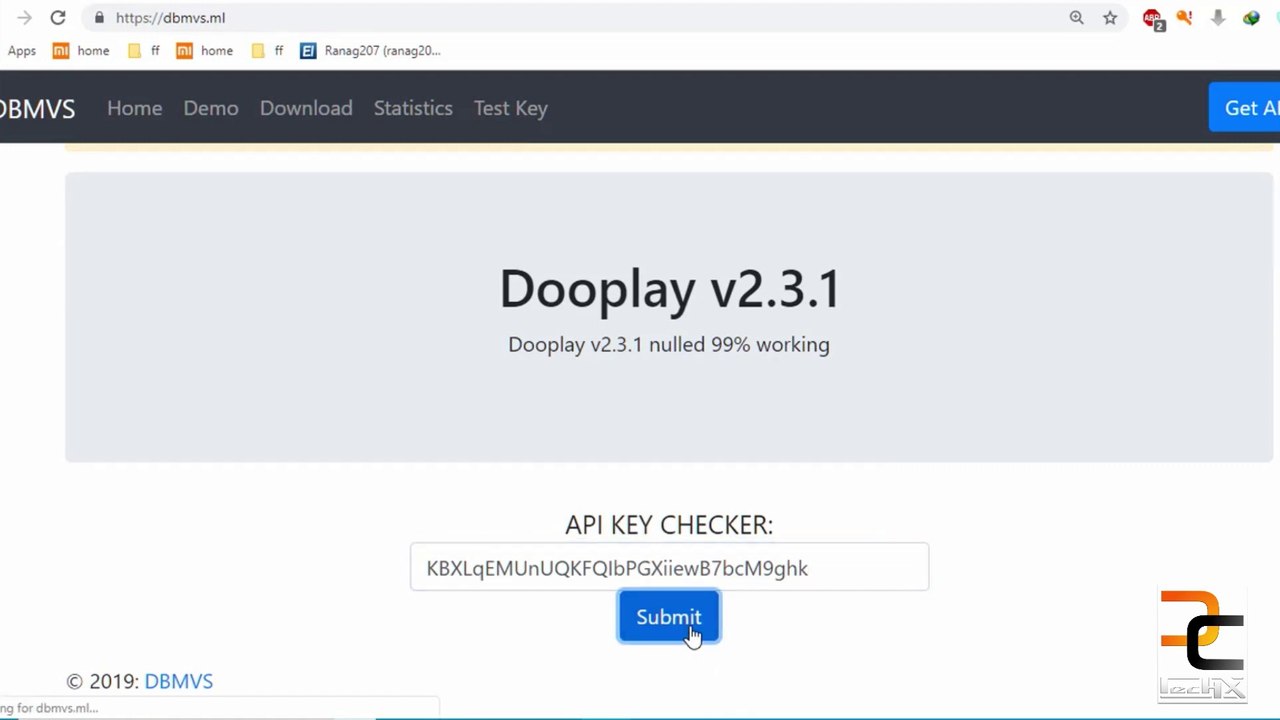Go to DBMVS brand logo link
Viewport: 1280px width, 720px height.
(37, 108)
